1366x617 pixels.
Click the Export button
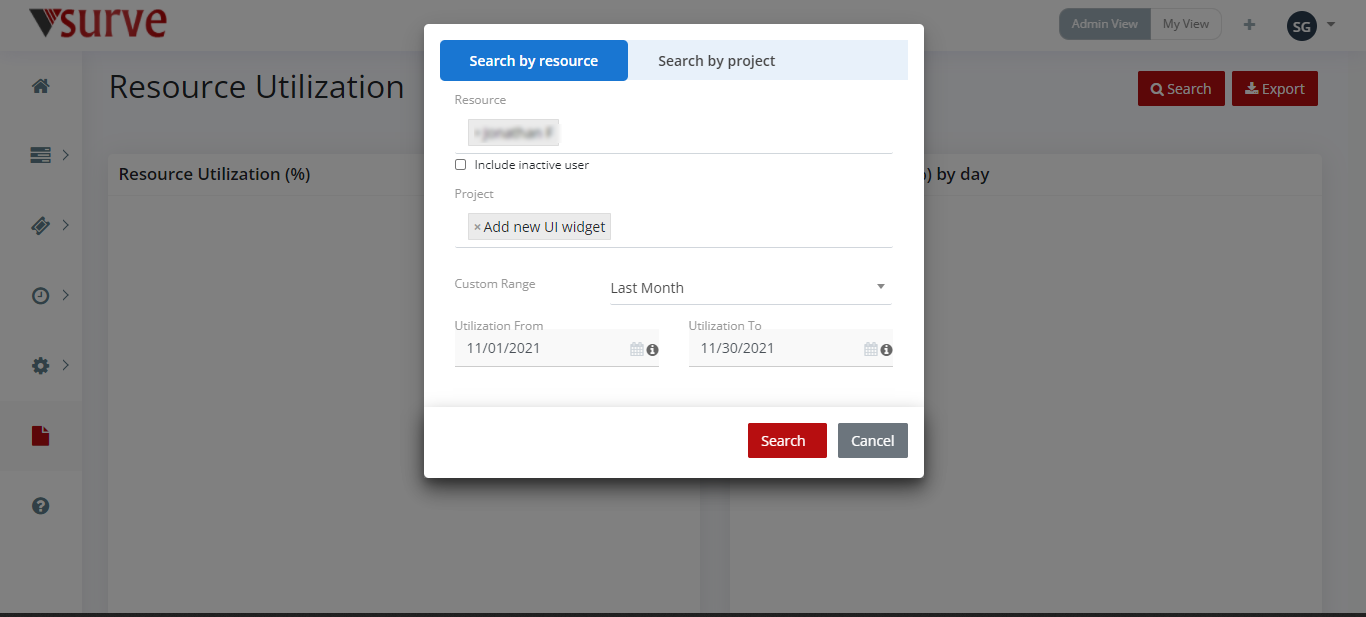tap(1275, 89)
